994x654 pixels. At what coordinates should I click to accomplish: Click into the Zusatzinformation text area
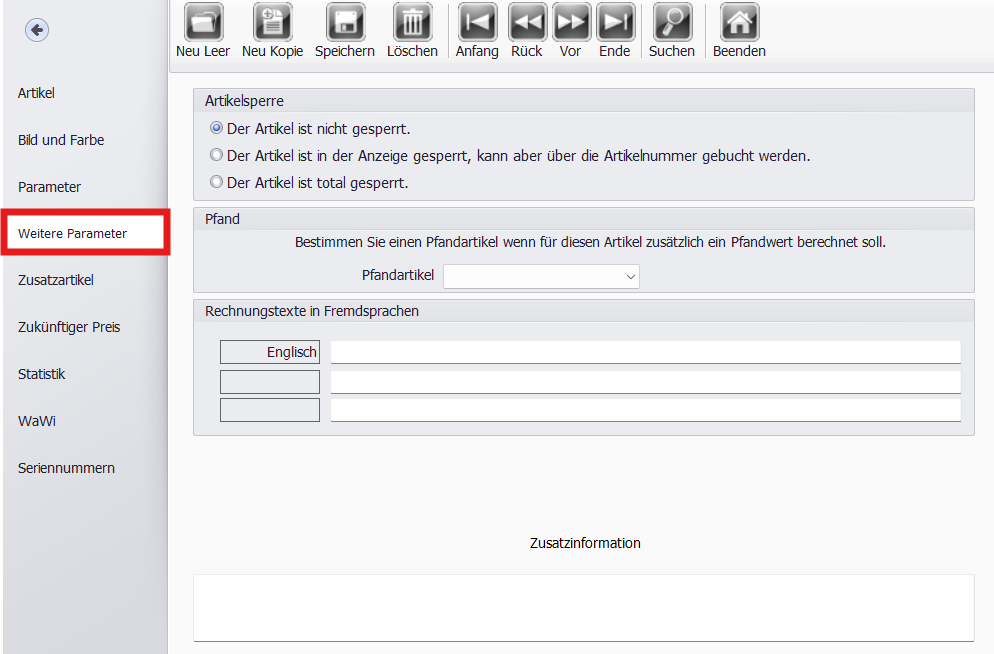point(583,606)
